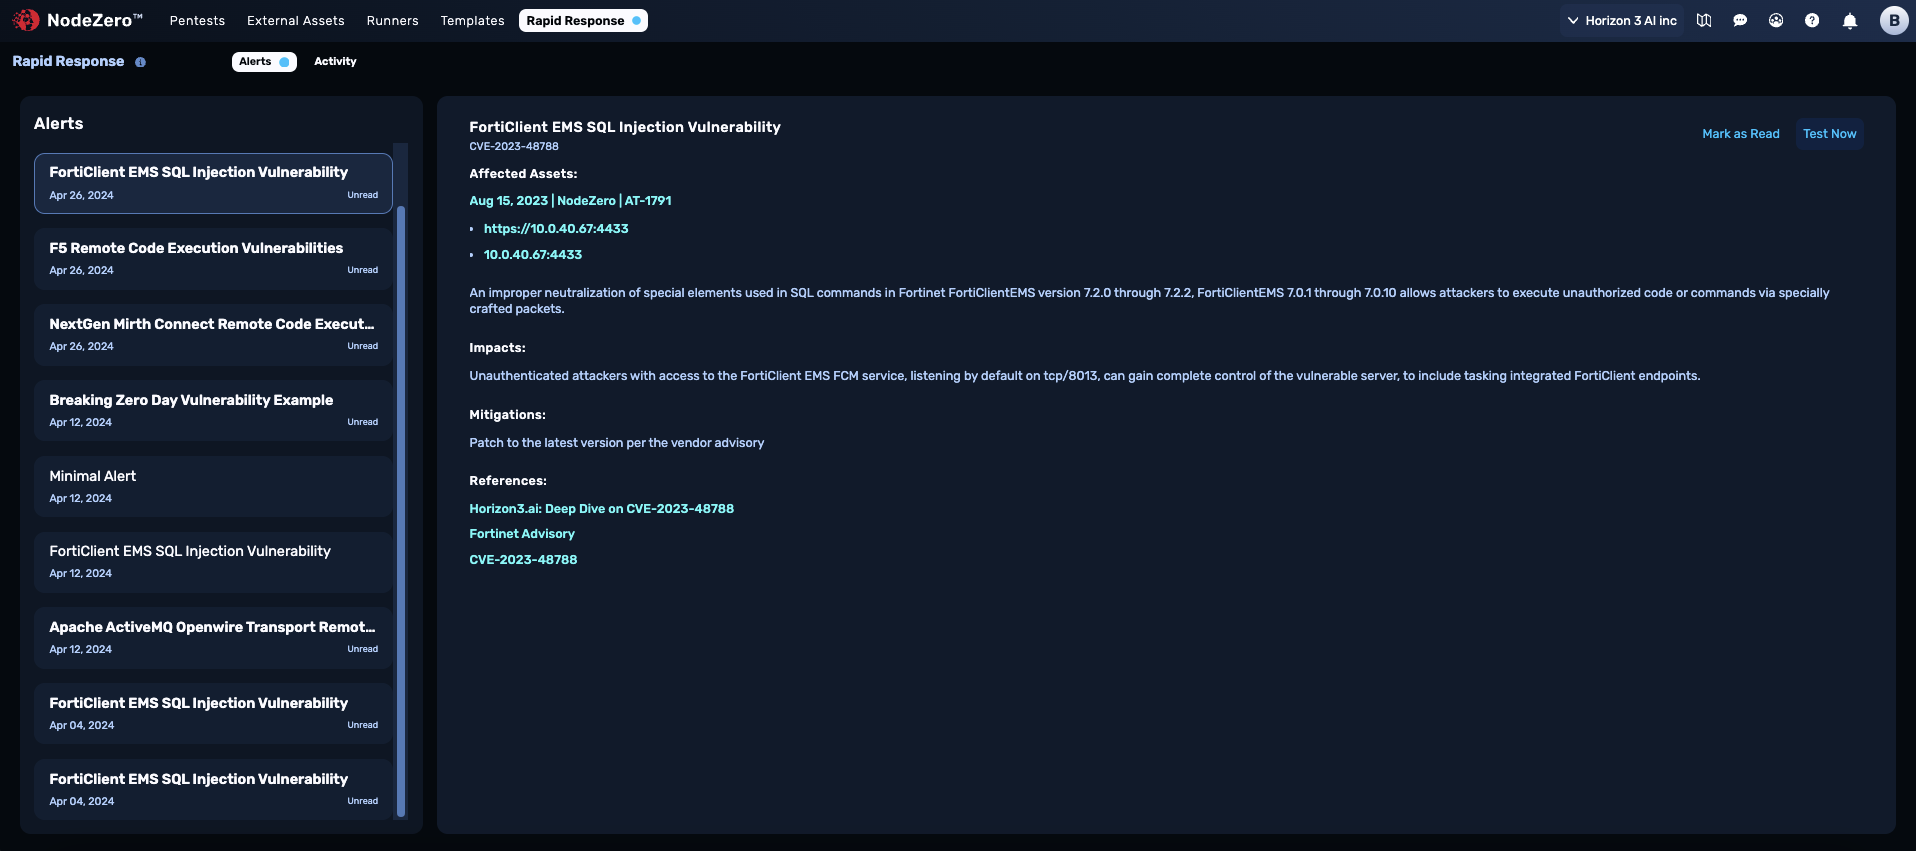
Task: Select the Alerts tab
Action: pyautogui.click(x=264, y=61)
